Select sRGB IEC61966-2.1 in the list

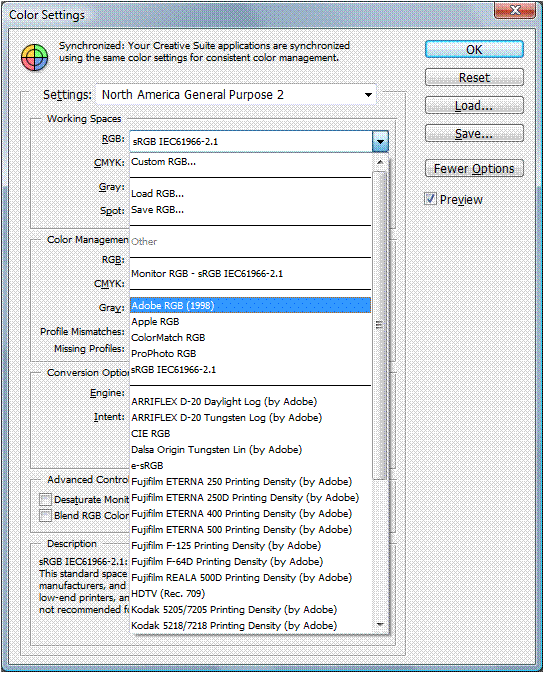click(x=250, y=370)
